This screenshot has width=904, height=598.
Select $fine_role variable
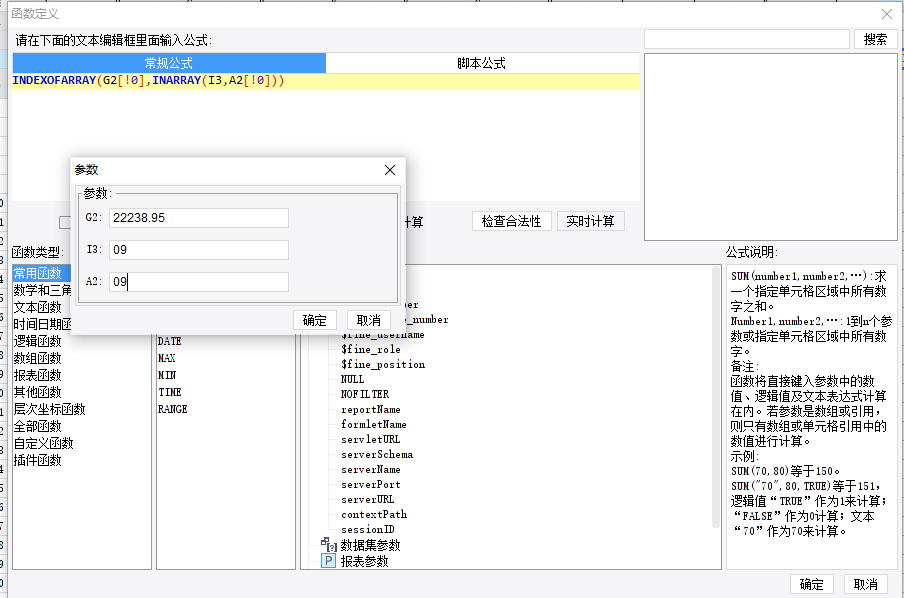[x=371, y=349]
